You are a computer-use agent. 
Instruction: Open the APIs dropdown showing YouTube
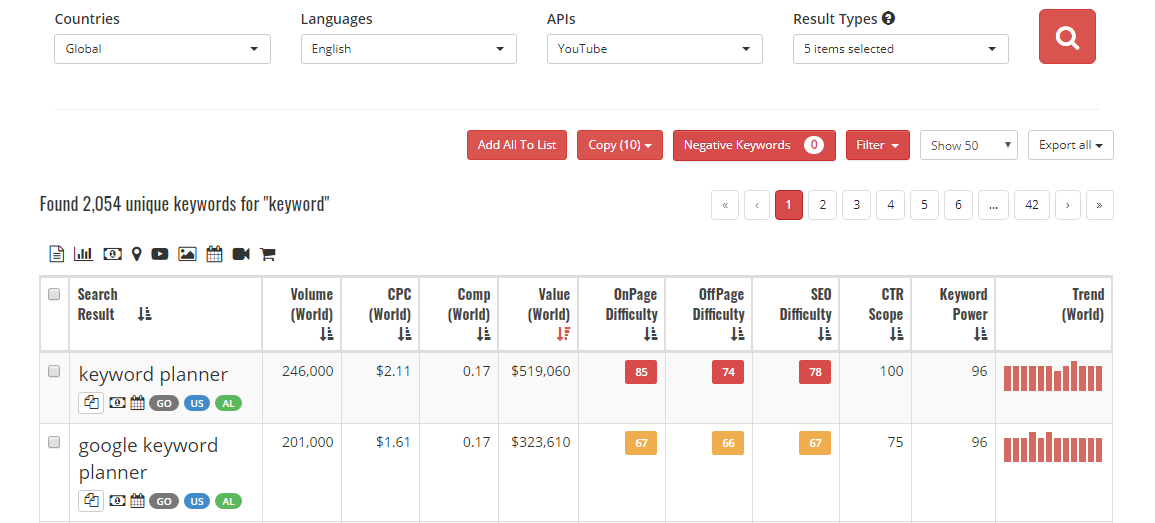654,49
